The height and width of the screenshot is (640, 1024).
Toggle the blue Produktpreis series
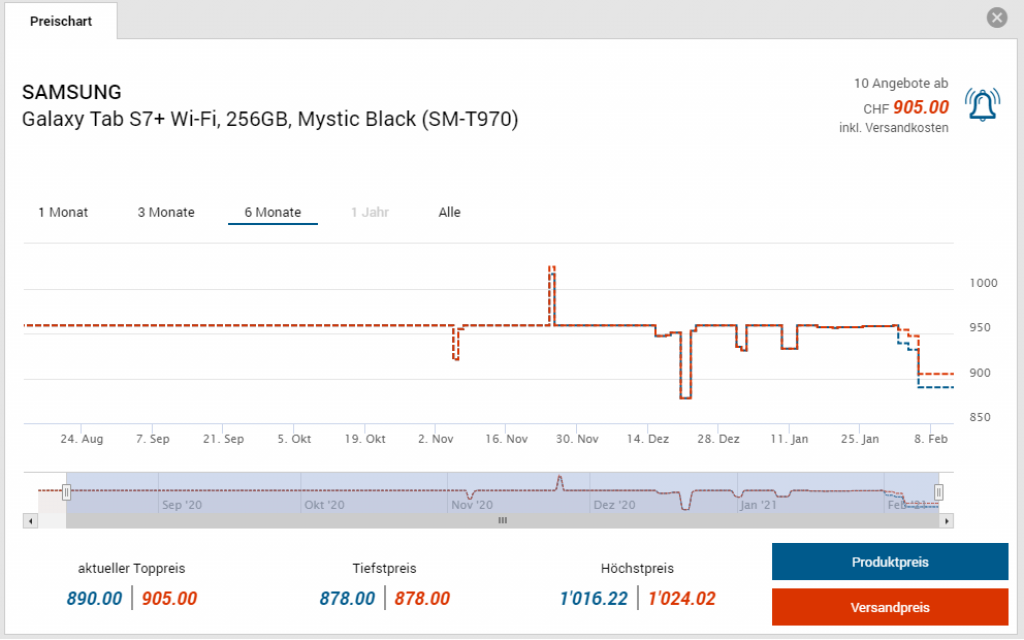pos(889,562)
